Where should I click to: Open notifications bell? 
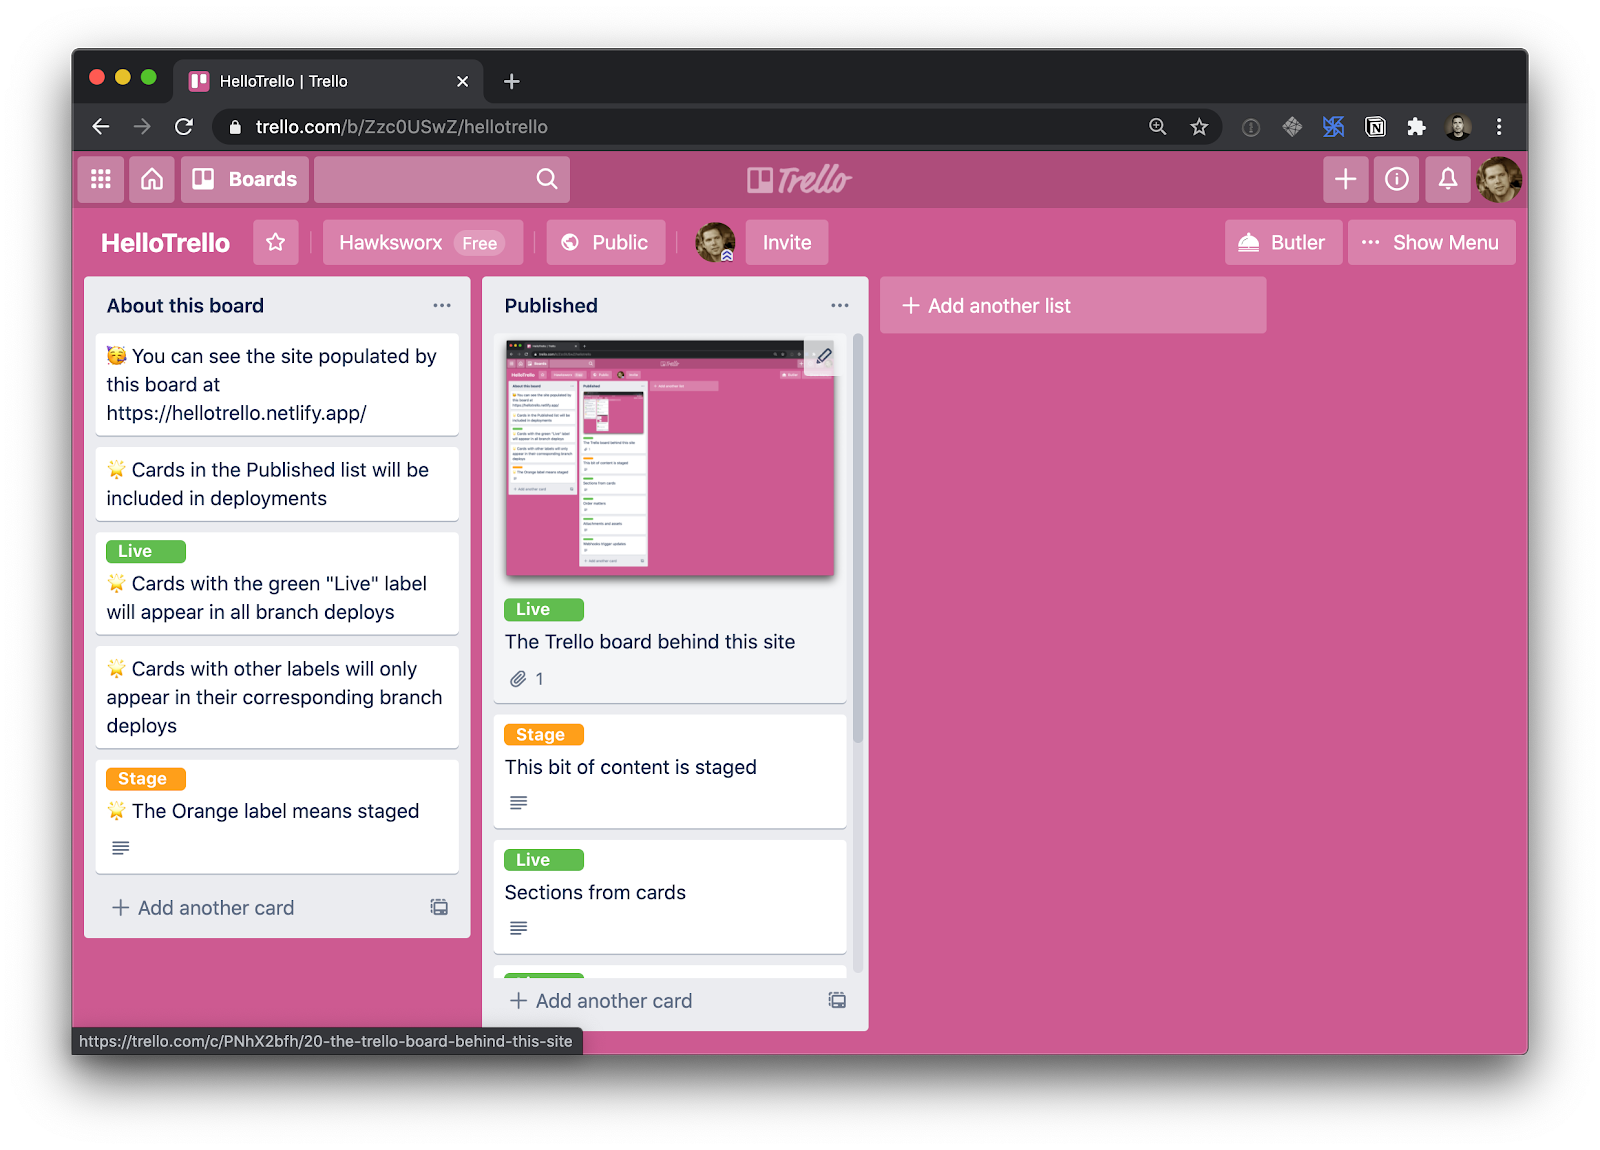(1448, 179)
